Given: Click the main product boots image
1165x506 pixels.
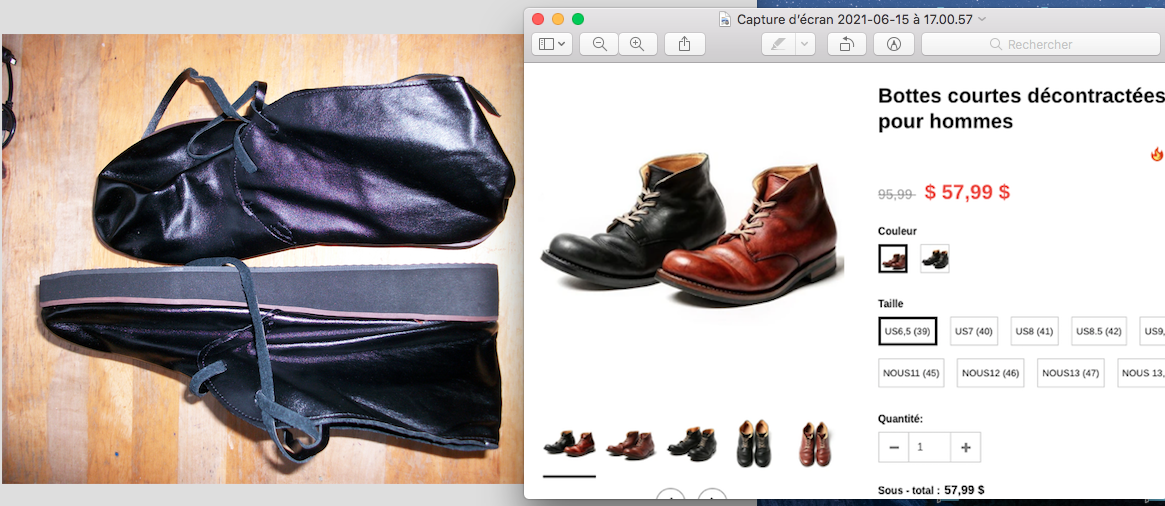Looking at the screenshot, I should pos(692,230).
